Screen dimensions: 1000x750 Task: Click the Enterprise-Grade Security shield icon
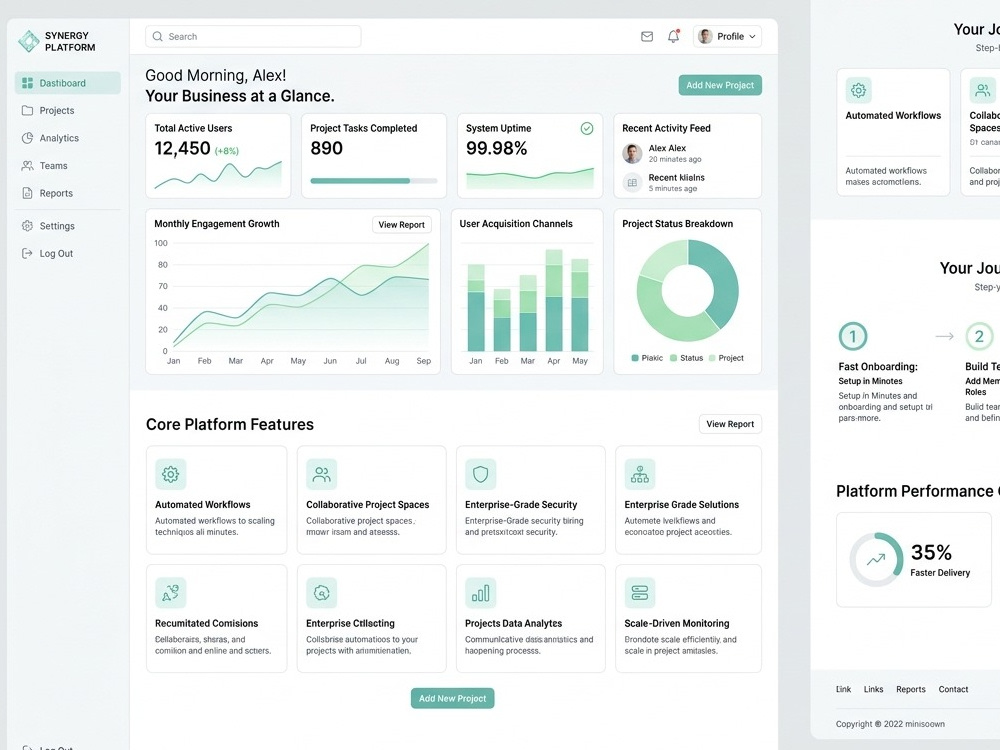tap(480, 474)
